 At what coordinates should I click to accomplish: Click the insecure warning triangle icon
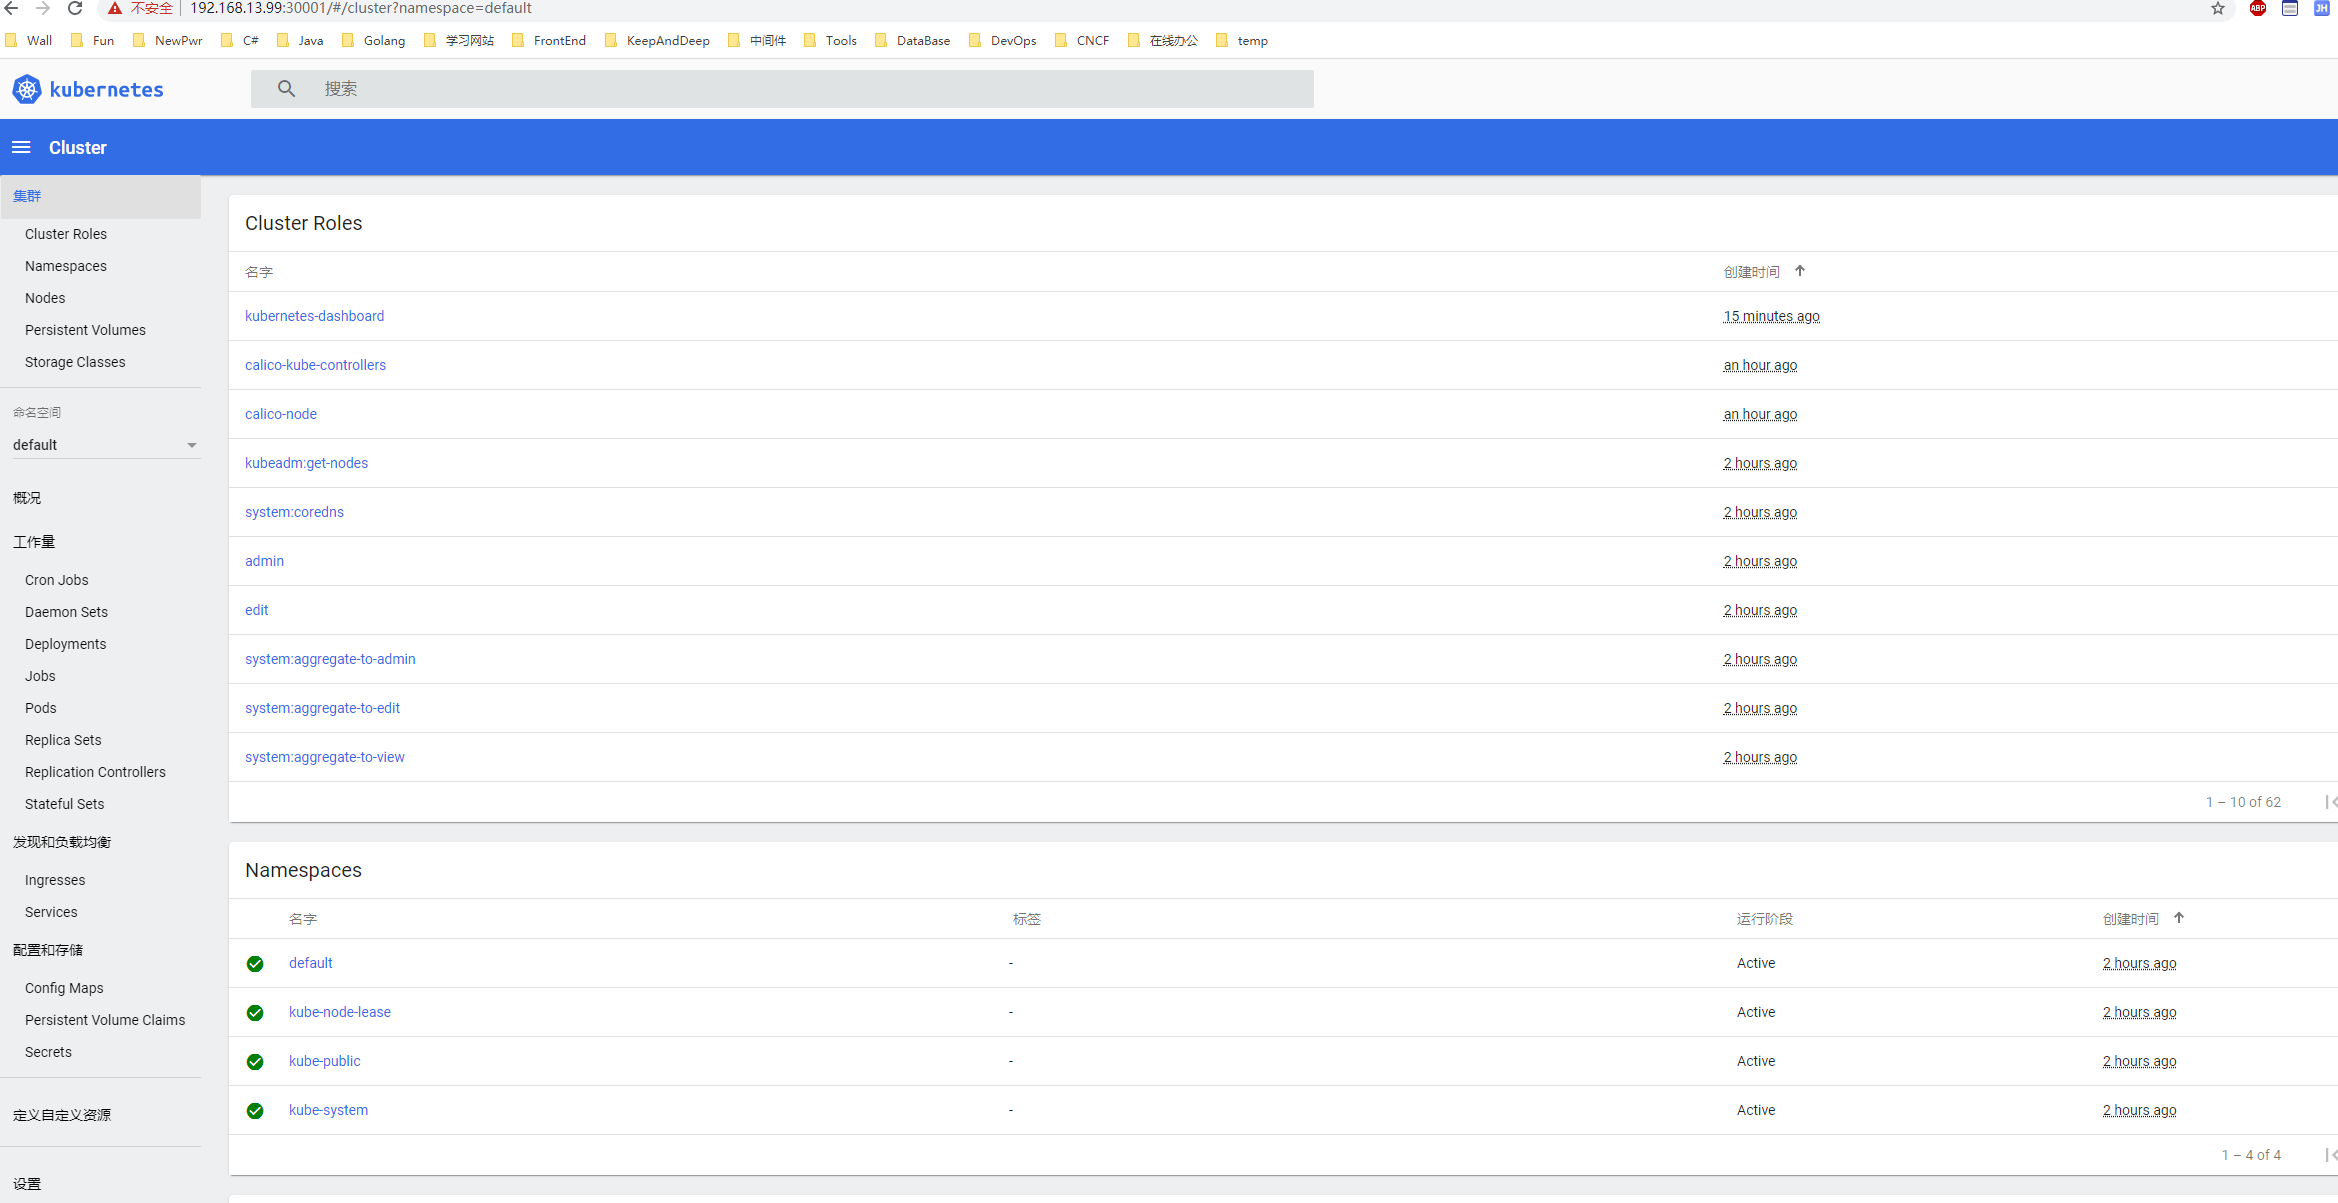point(115,8)
